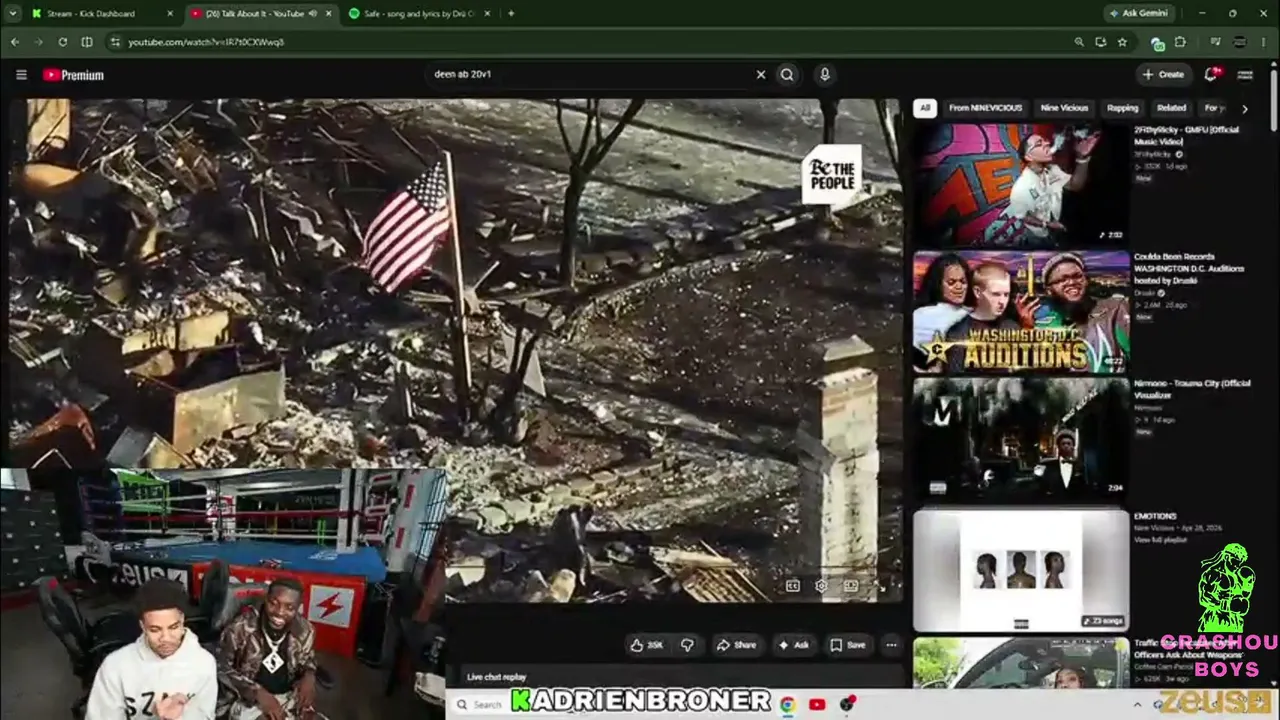This screenshot has width=1280, height=720.
Task: Open video settings gear
Action: pos(821,586)
